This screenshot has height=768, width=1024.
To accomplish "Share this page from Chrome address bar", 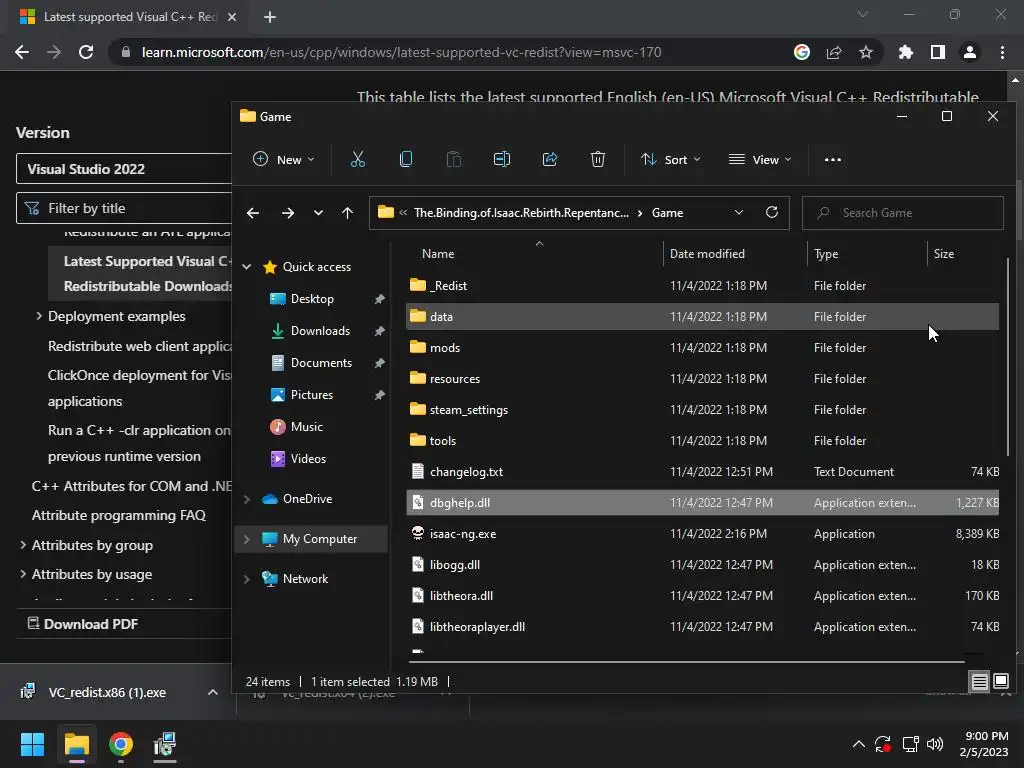I will coord(834,52).
